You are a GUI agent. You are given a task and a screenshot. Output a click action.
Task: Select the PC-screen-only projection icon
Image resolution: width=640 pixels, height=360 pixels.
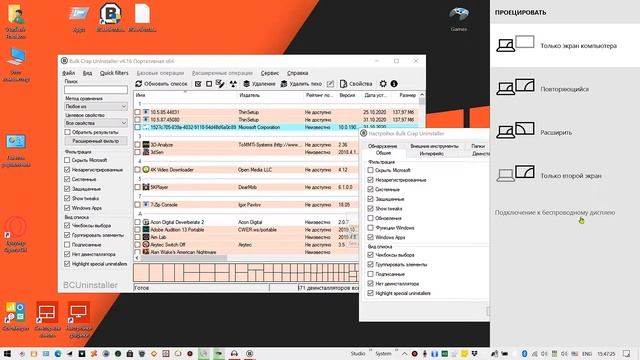tap(516, 44)
